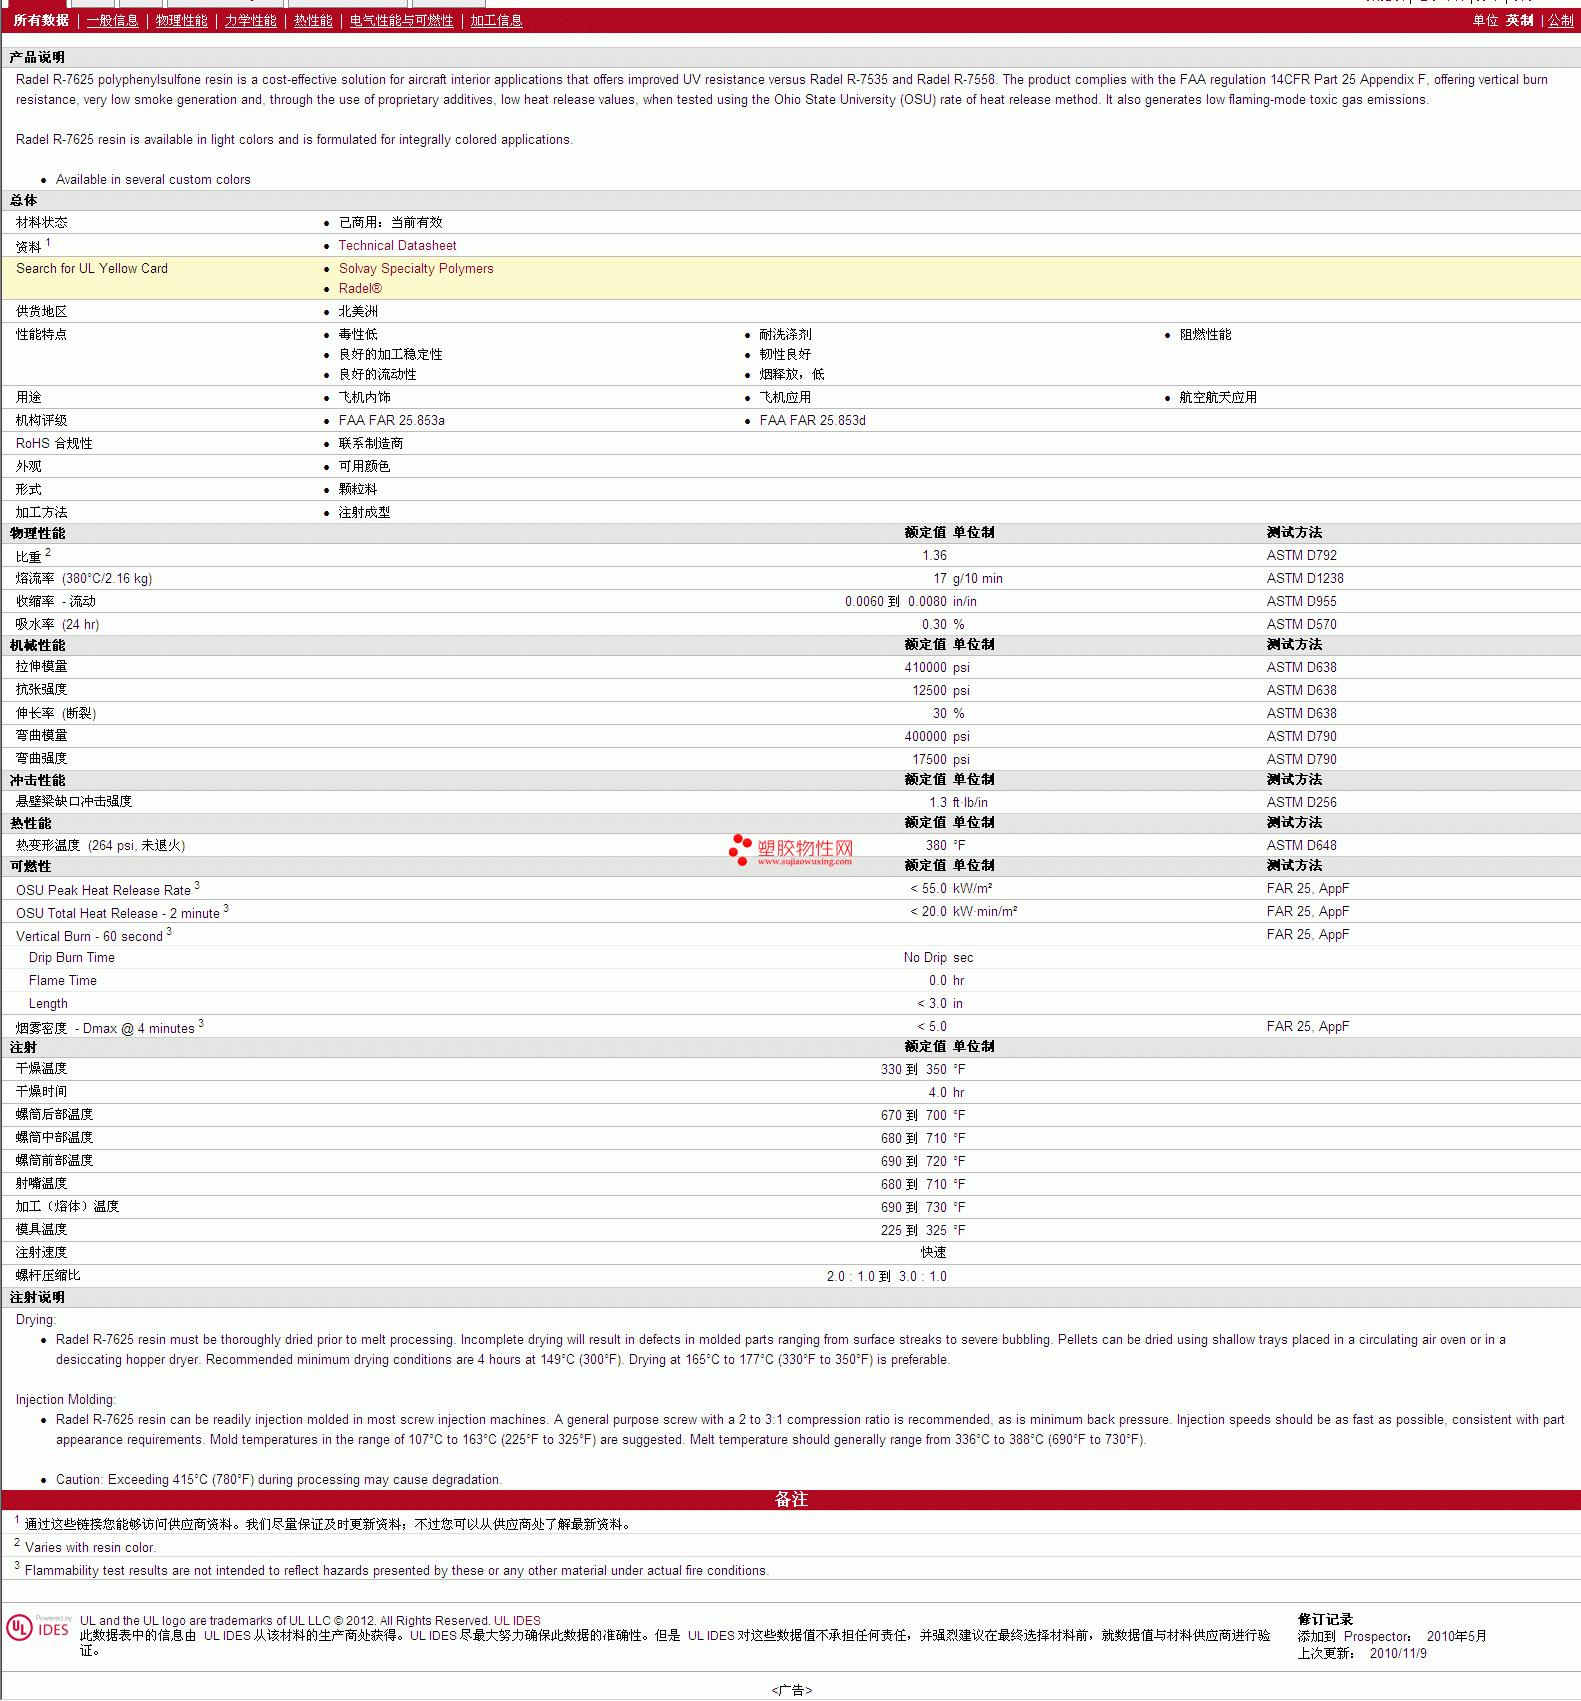Click FAA FAR 25.853d rating text

pos(812,420)
